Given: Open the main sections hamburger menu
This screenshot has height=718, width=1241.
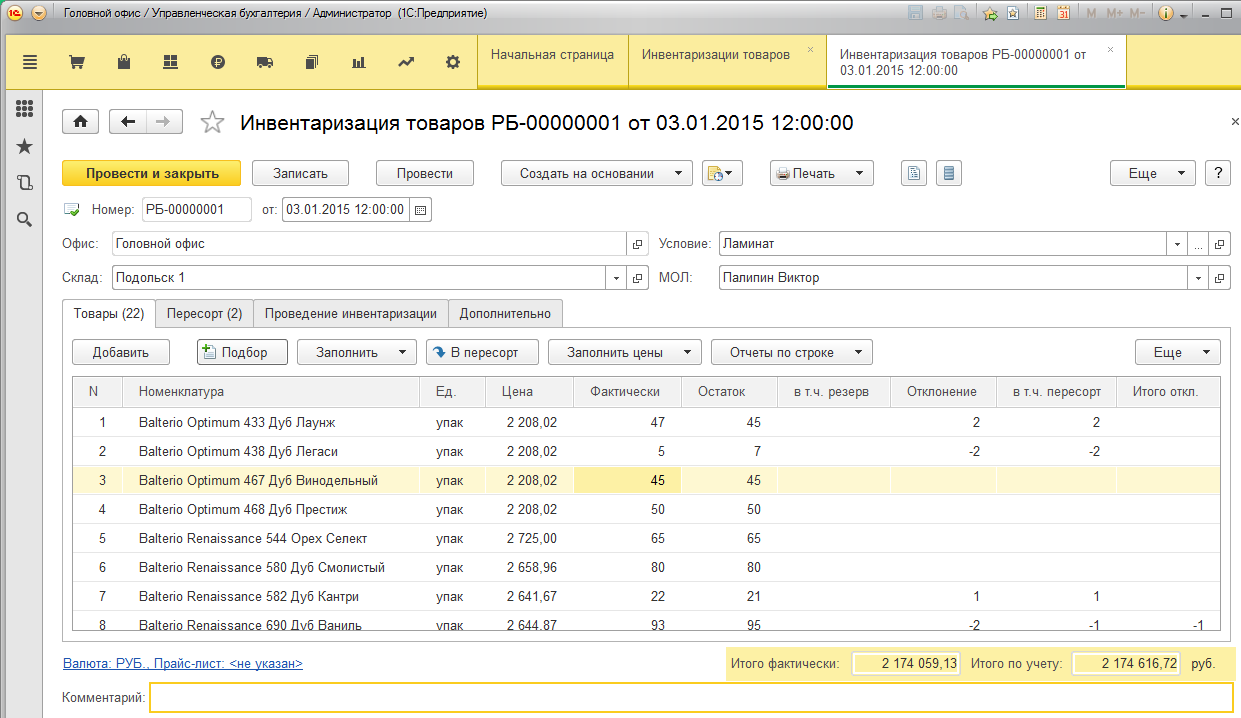Looking at the screenshot, I should [x=29, y=62].
